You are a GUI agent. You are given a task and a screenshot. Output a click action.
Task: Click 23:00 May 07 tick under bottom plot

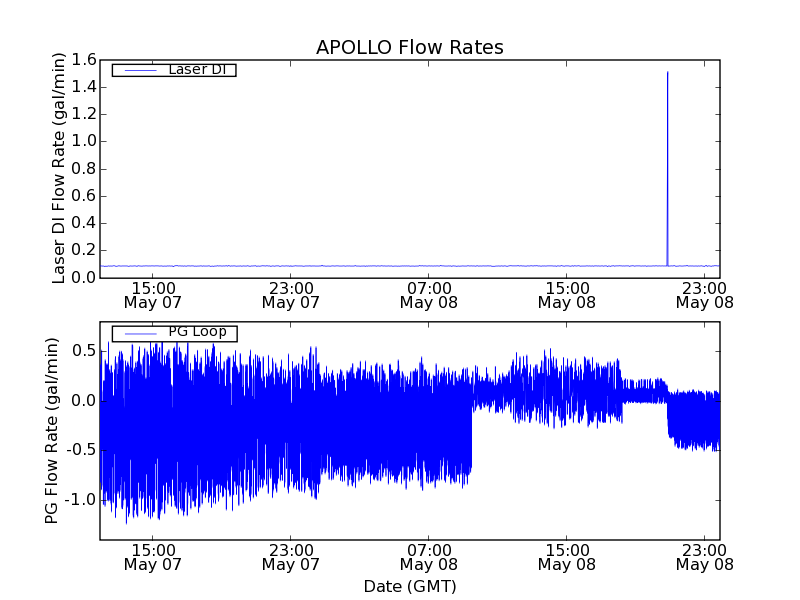290,556
